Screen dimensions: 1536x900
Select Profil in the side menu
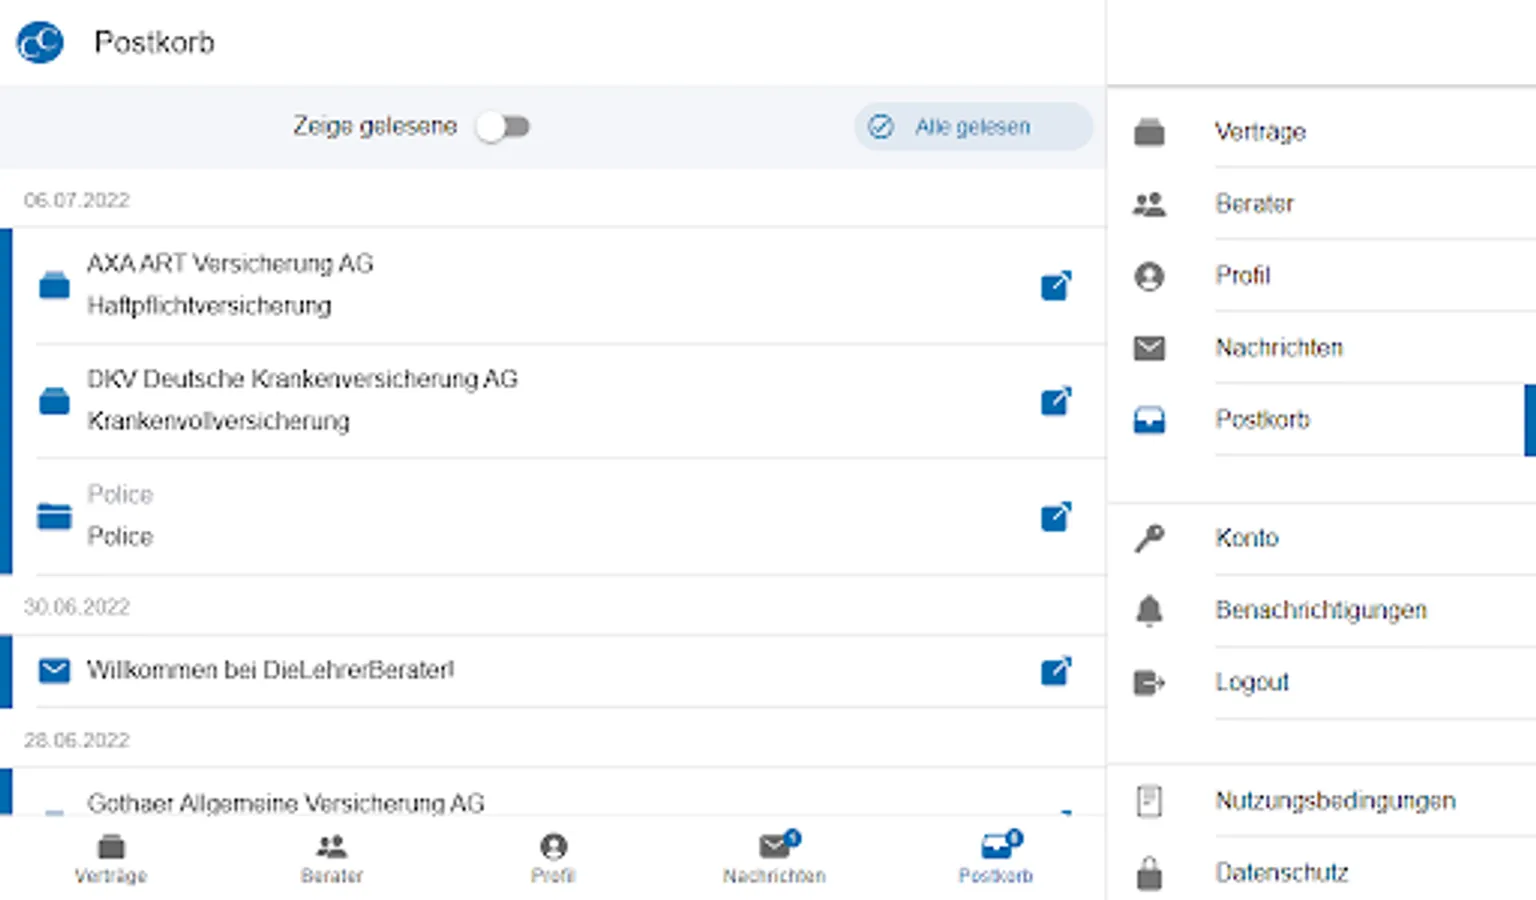tap(1322, 276)
